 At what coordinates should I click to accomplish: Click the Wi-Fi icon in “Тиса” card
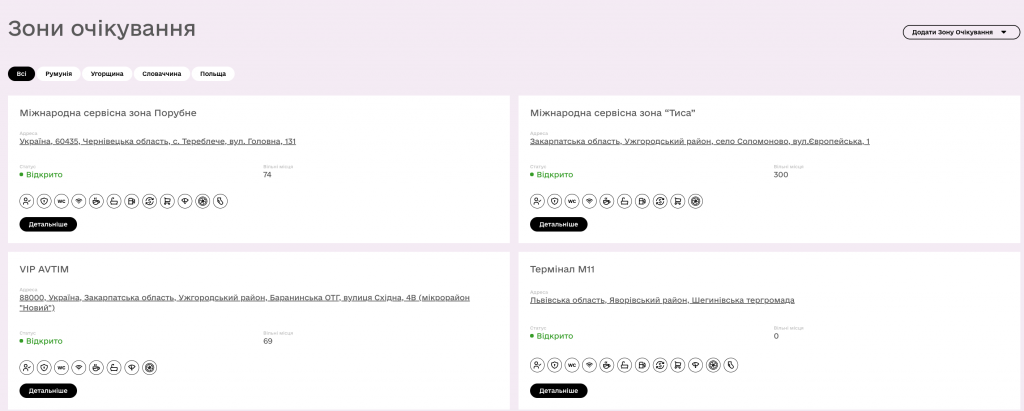pos(590,201)
